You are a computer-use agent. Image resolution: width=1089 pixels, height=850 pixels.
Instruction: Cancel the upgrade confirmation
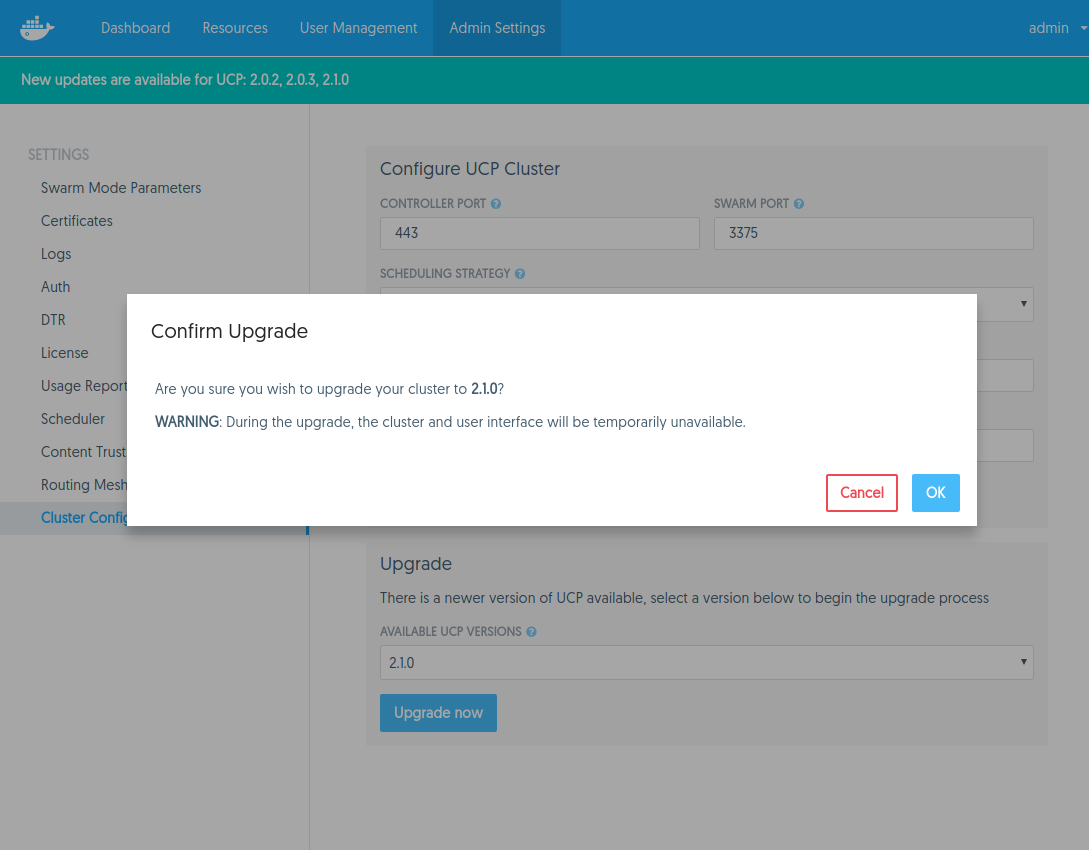[x=861, y=493]
